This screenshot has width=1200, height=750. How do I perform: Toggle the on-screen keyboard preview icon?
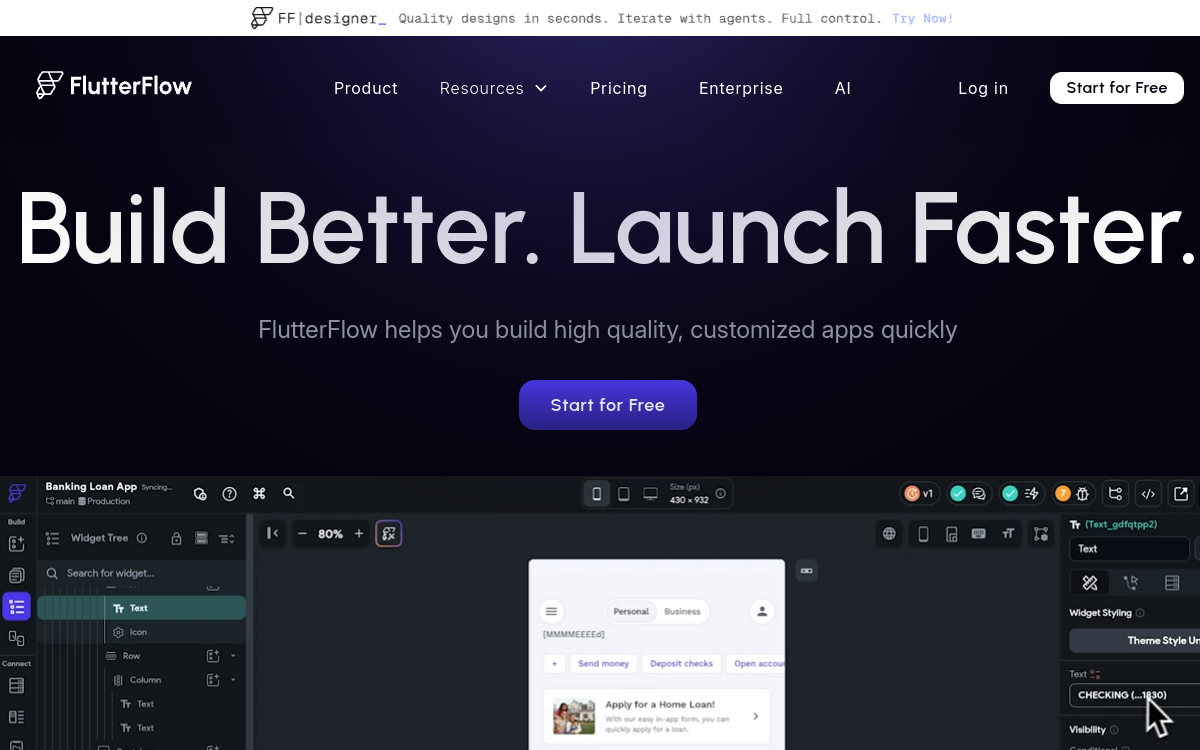[979, 534]
